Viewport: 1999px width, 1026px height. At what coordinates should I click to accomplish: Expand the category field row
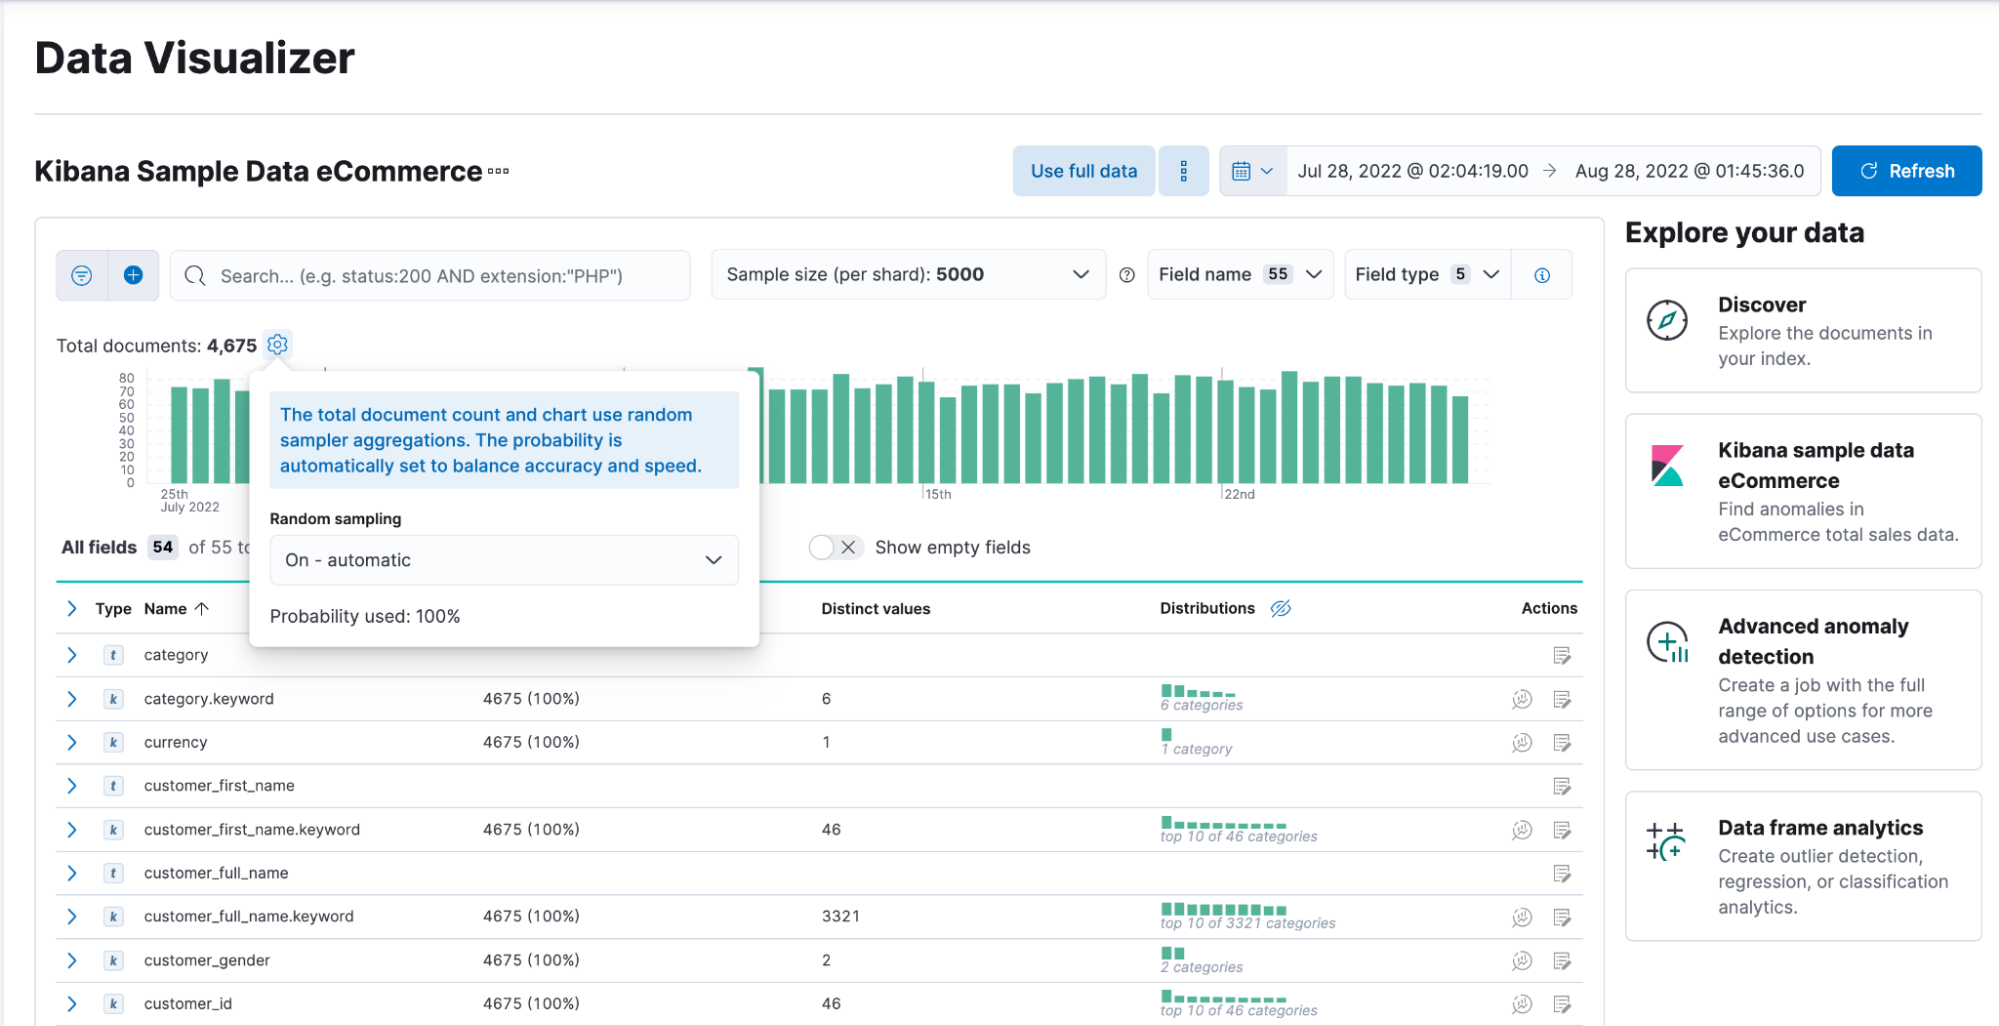click(x=71, y=655)
